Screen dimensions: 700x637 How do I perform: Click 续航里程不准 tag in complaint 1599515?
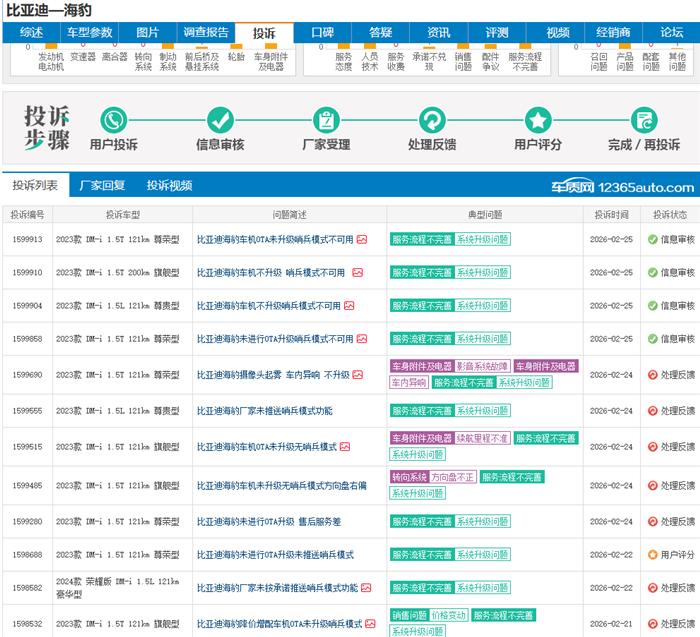tap(482, 438)
